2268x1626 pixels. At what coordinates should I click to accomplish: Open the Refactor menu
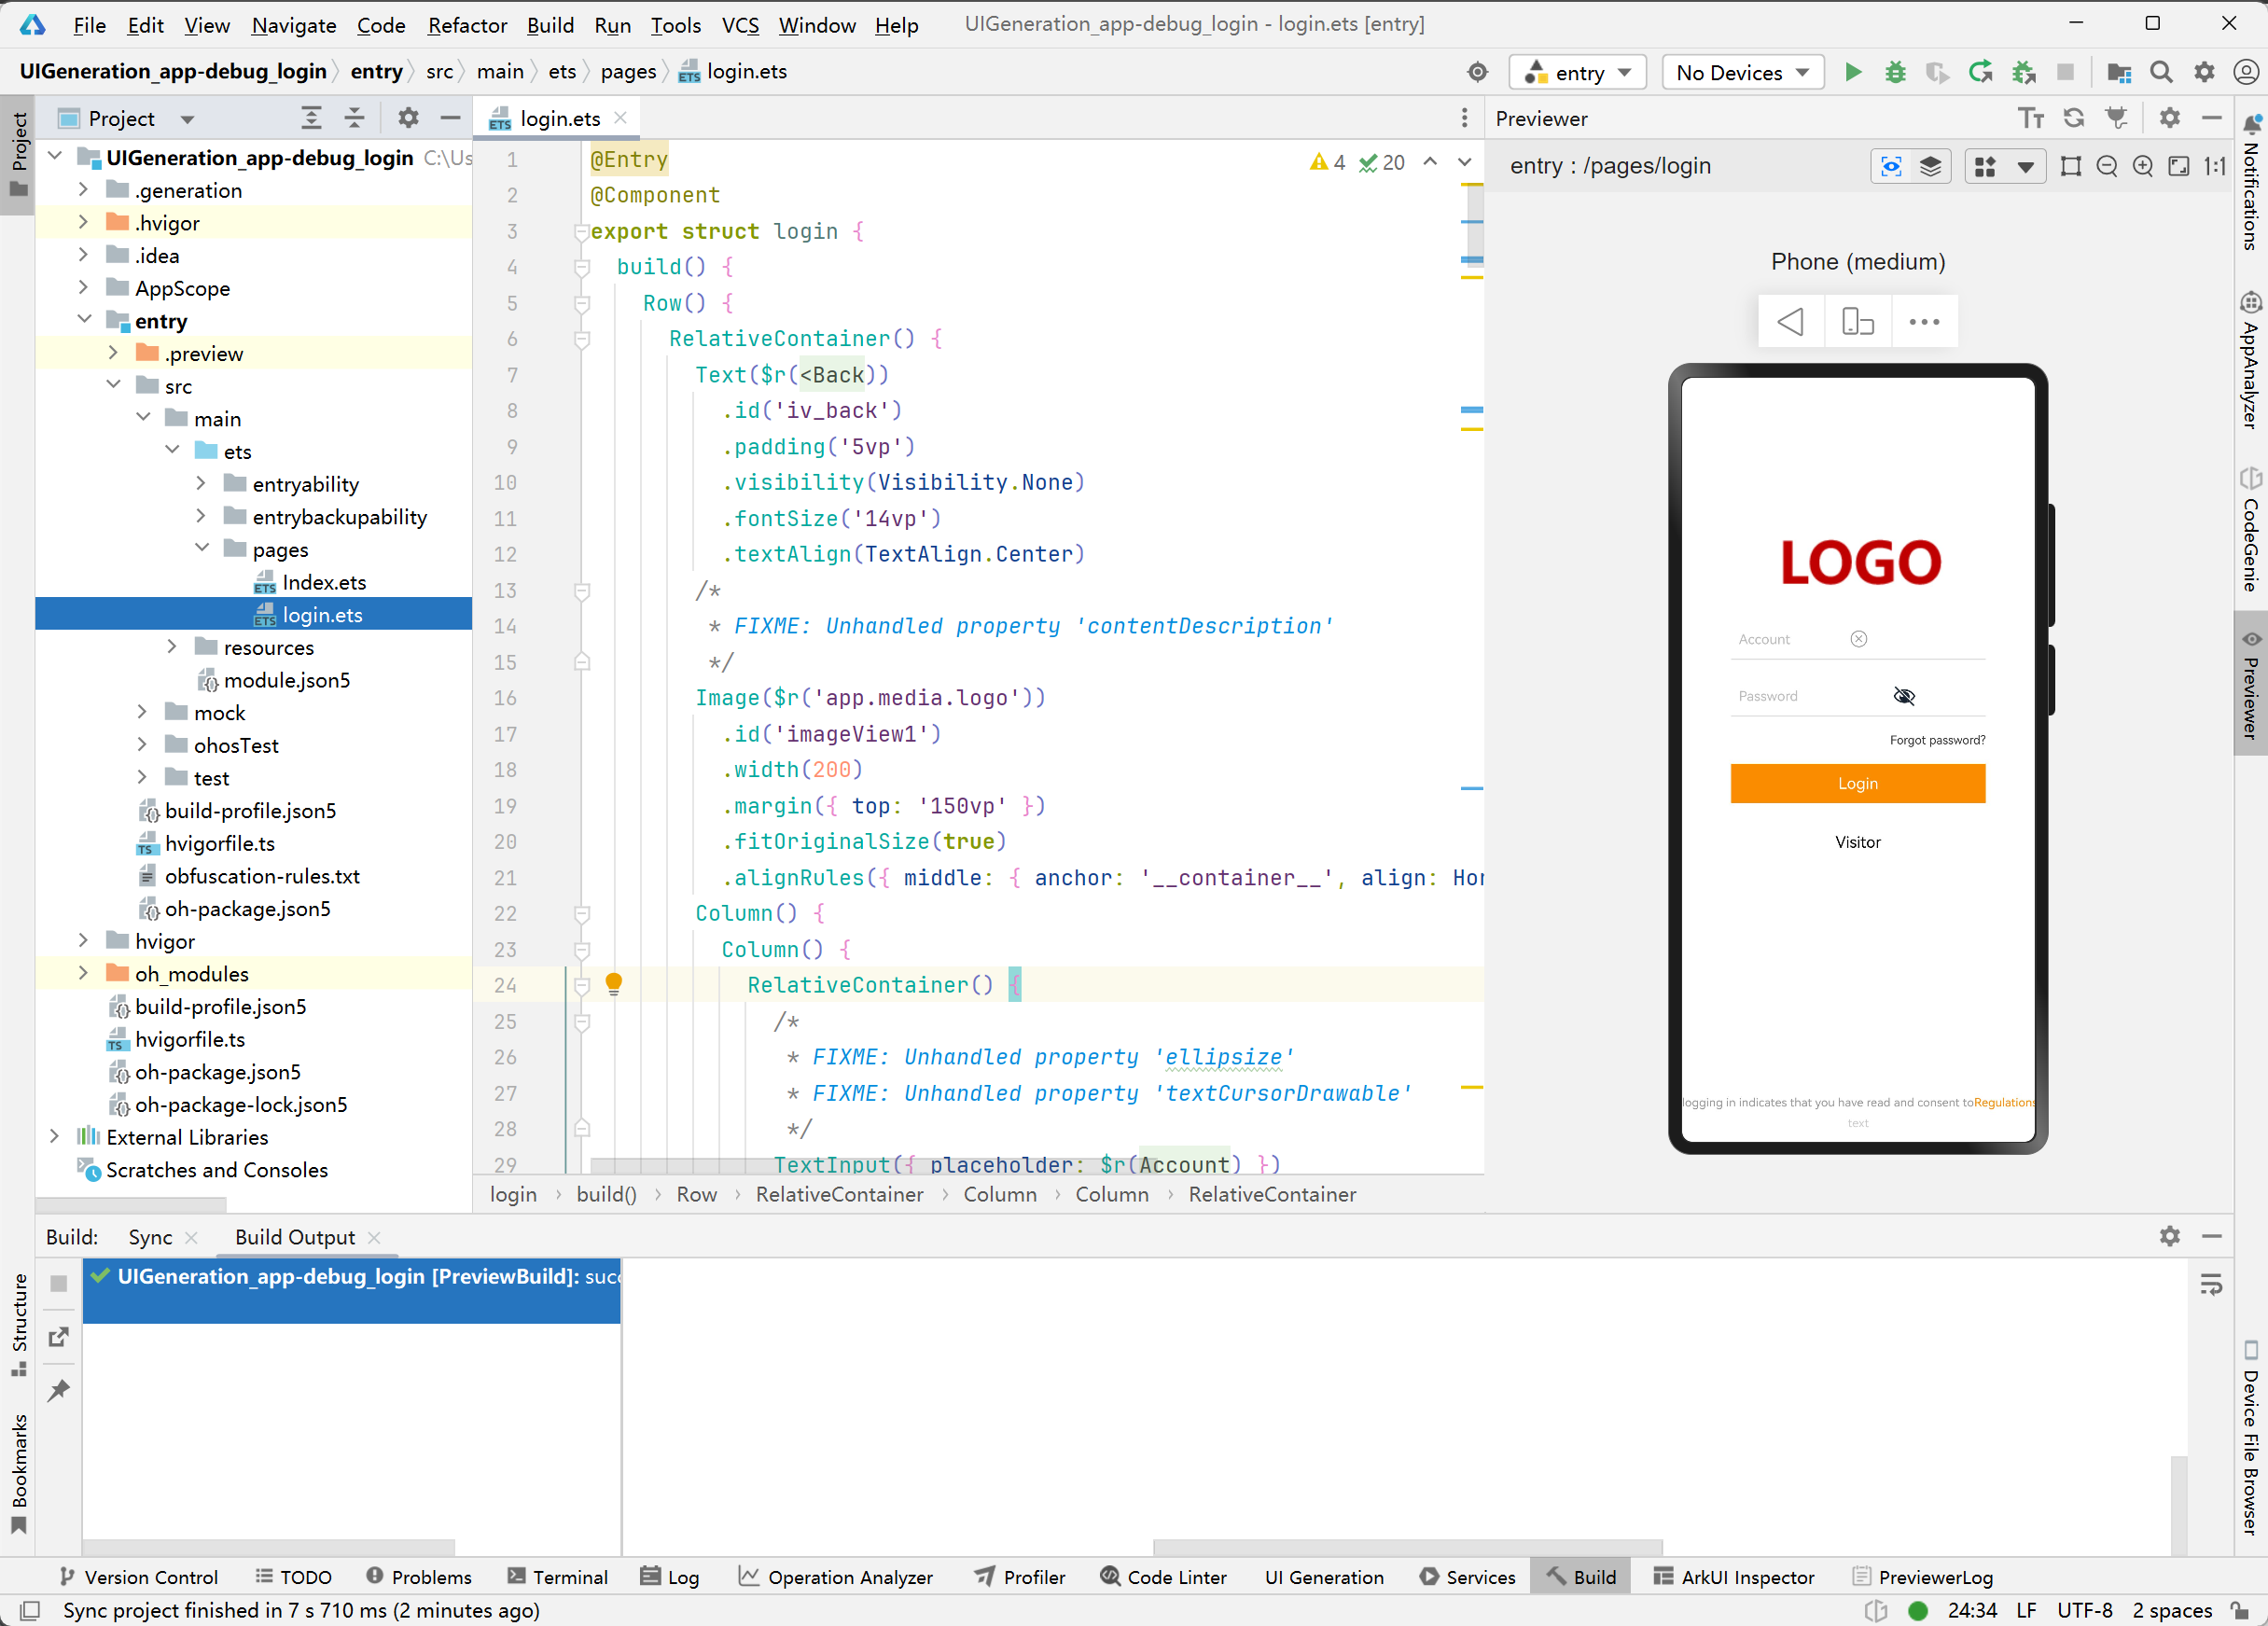(467, 25)
